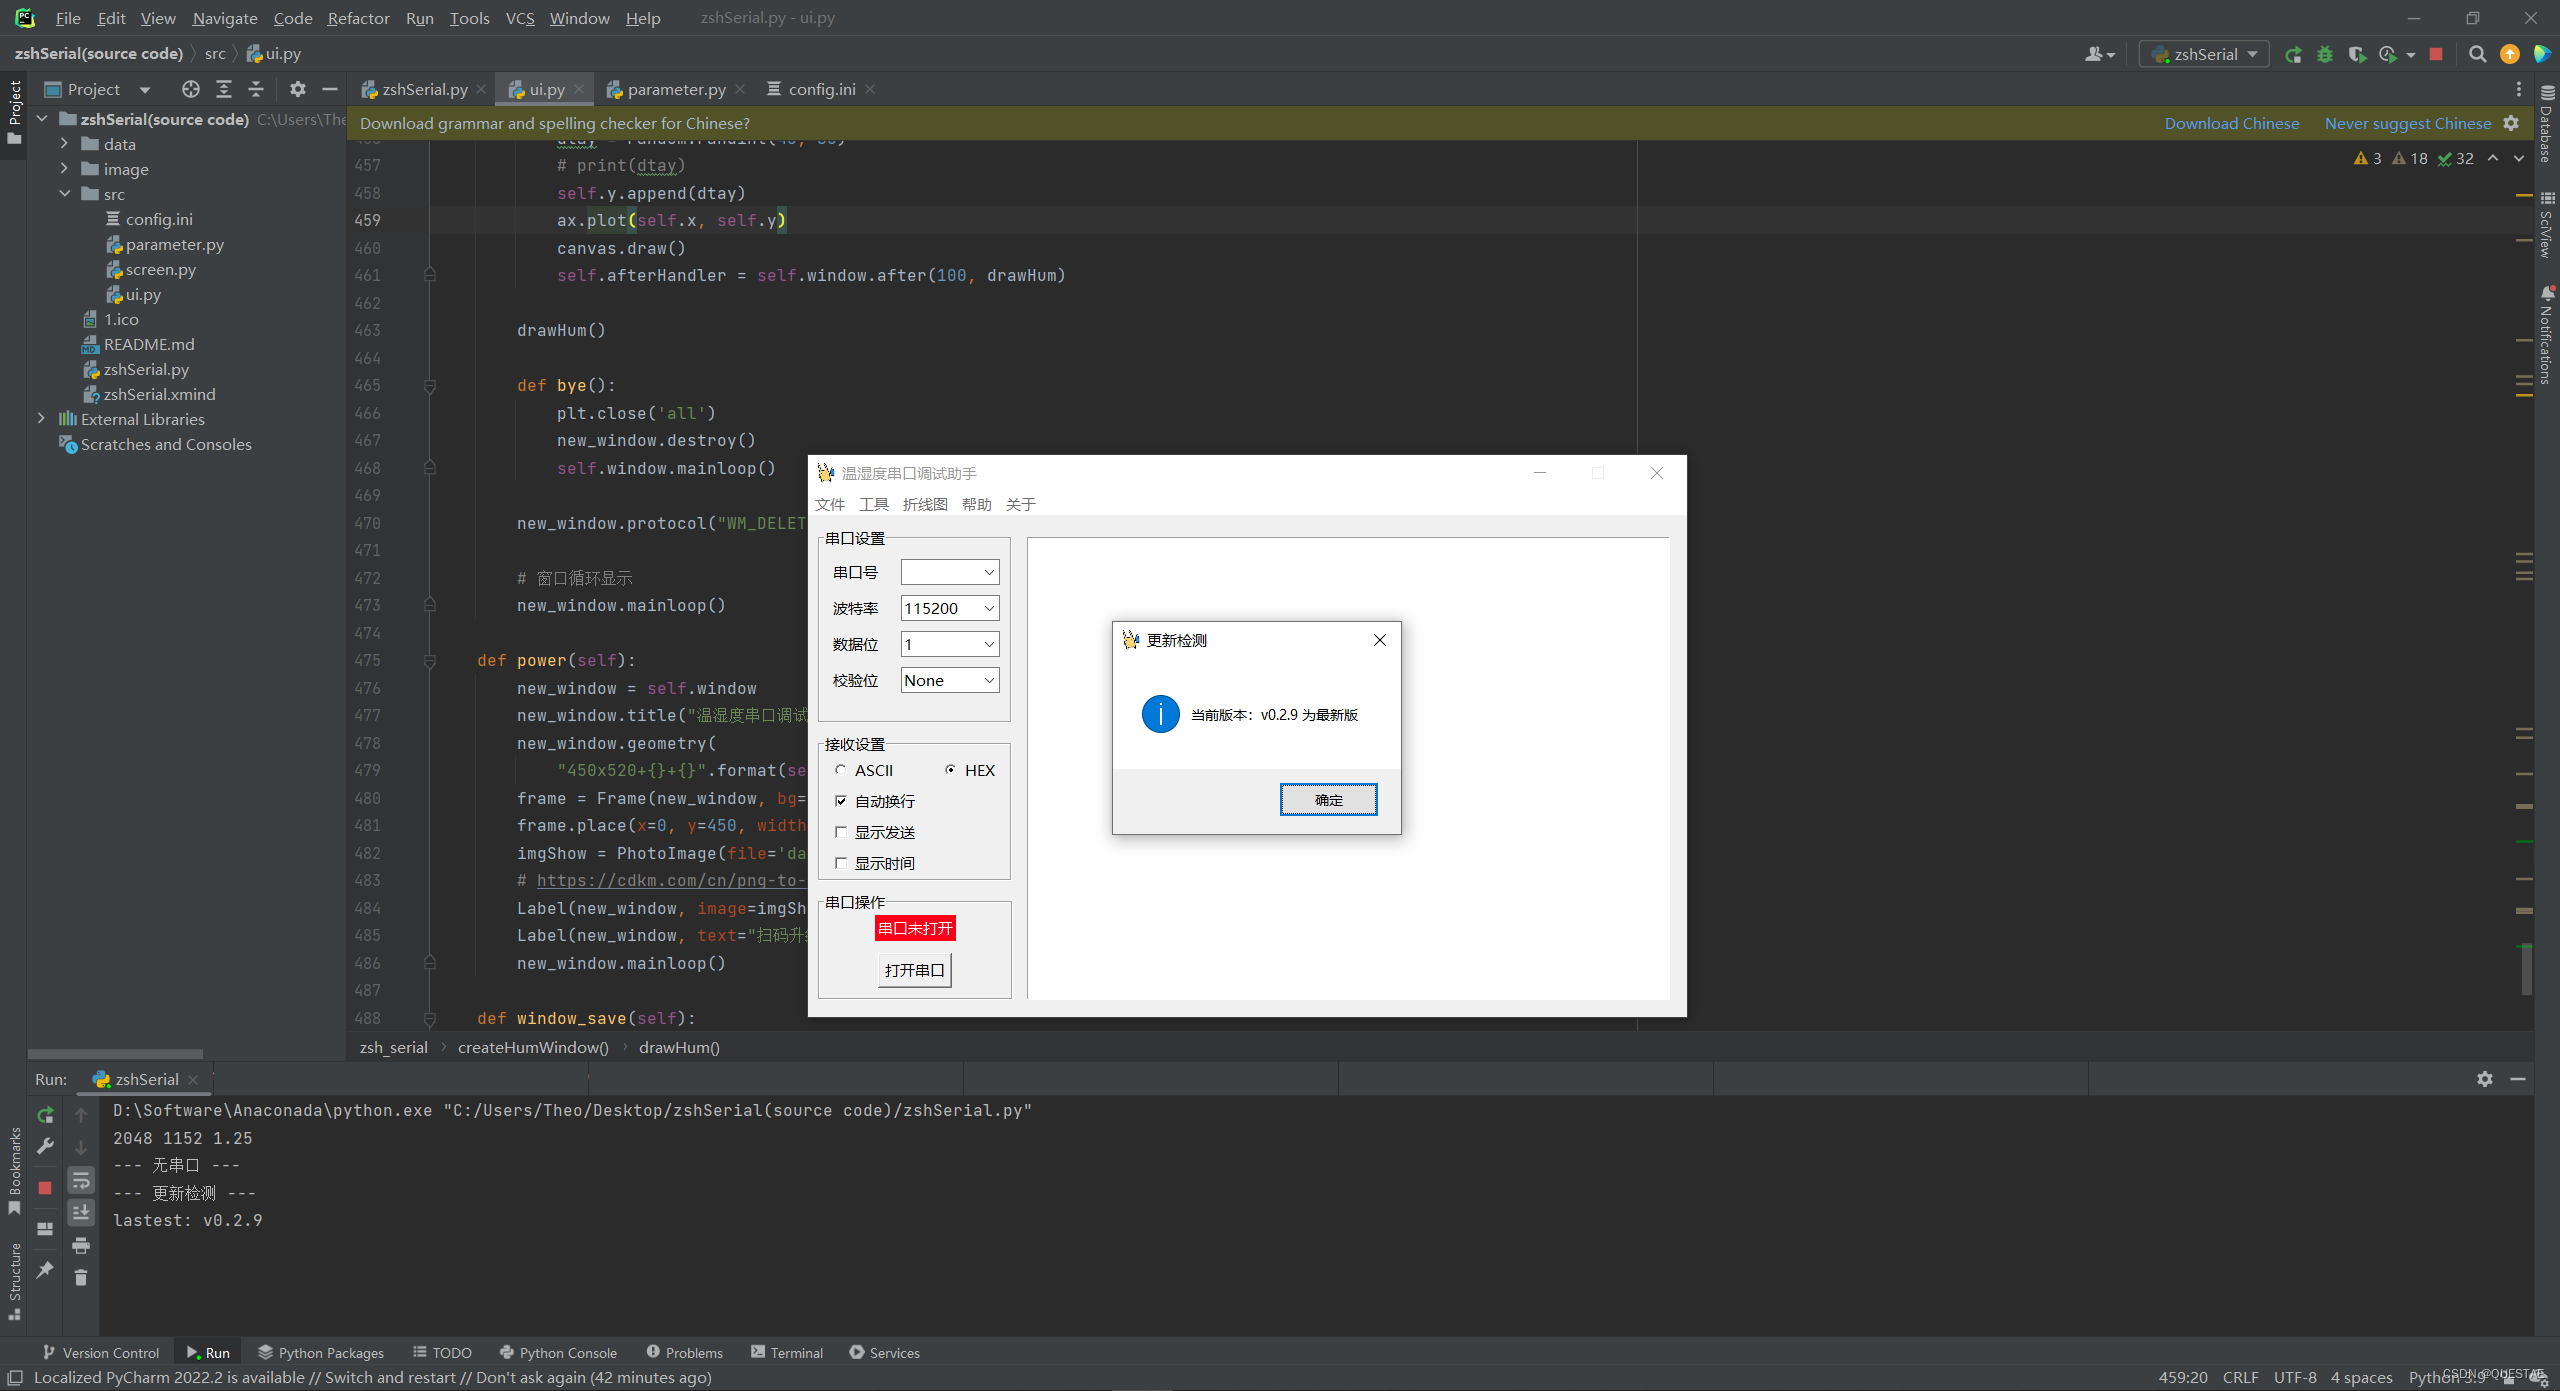Switch to the parameter.py editor tab

[676, 89]
